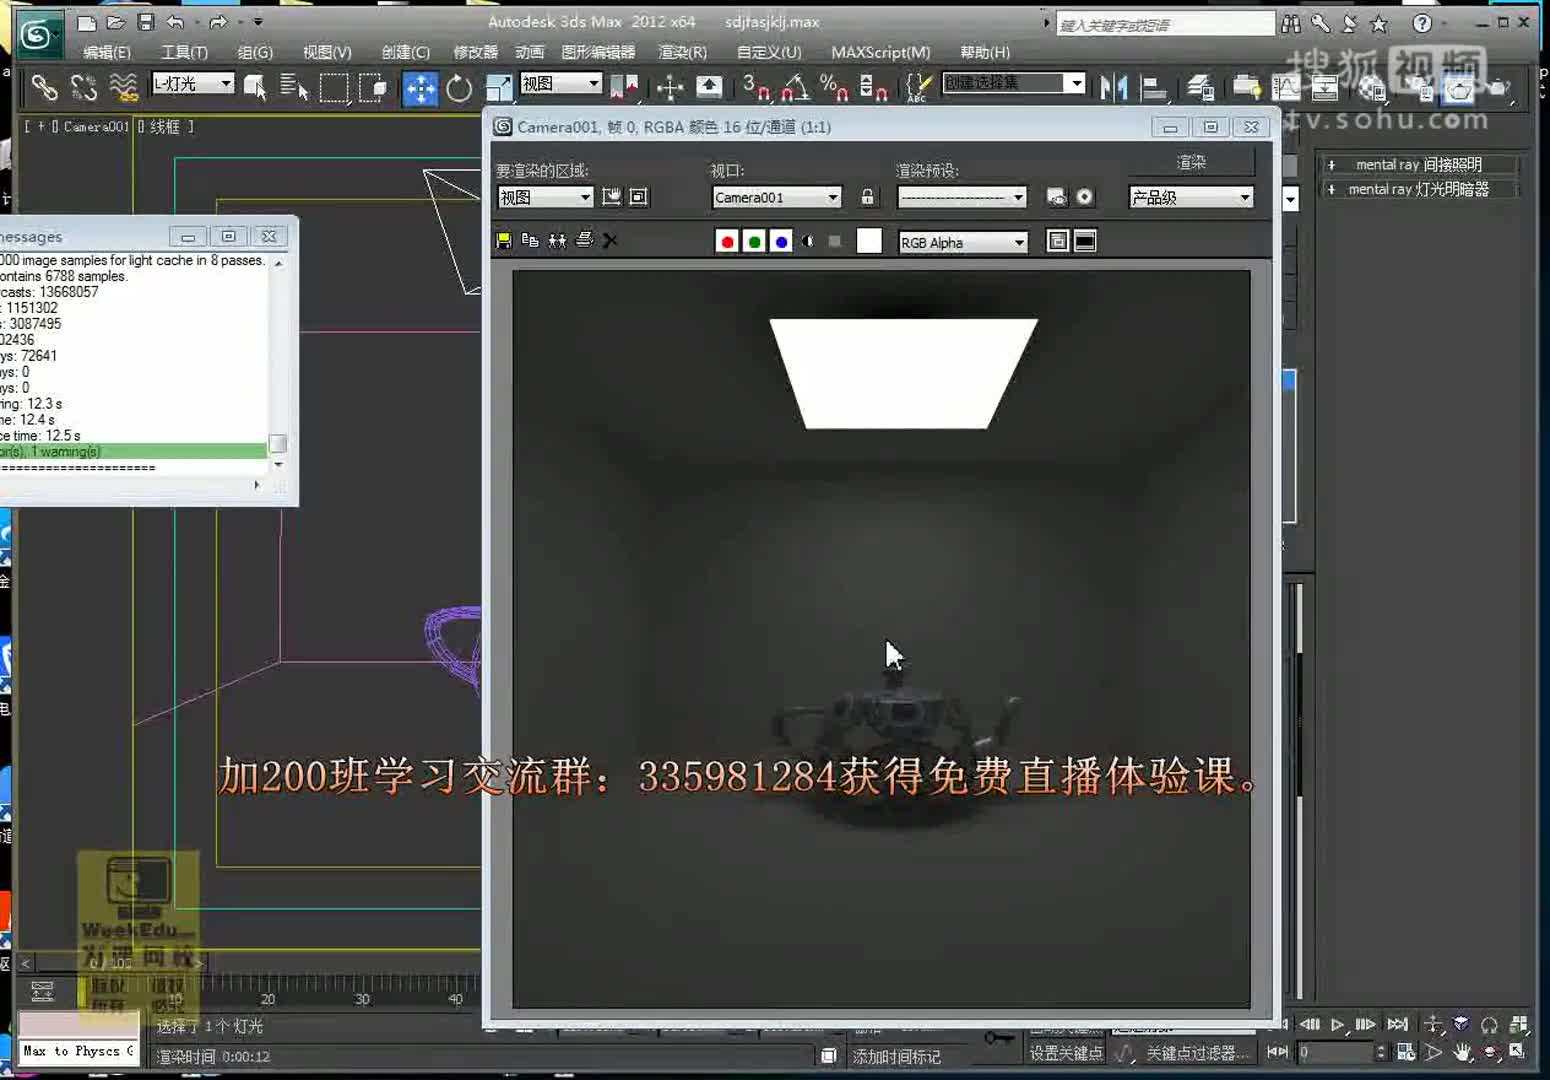Viewport: 1550px width, 1080px height.
Task: Save the scene with the floppy disk icon
Action: pos(146,22)
